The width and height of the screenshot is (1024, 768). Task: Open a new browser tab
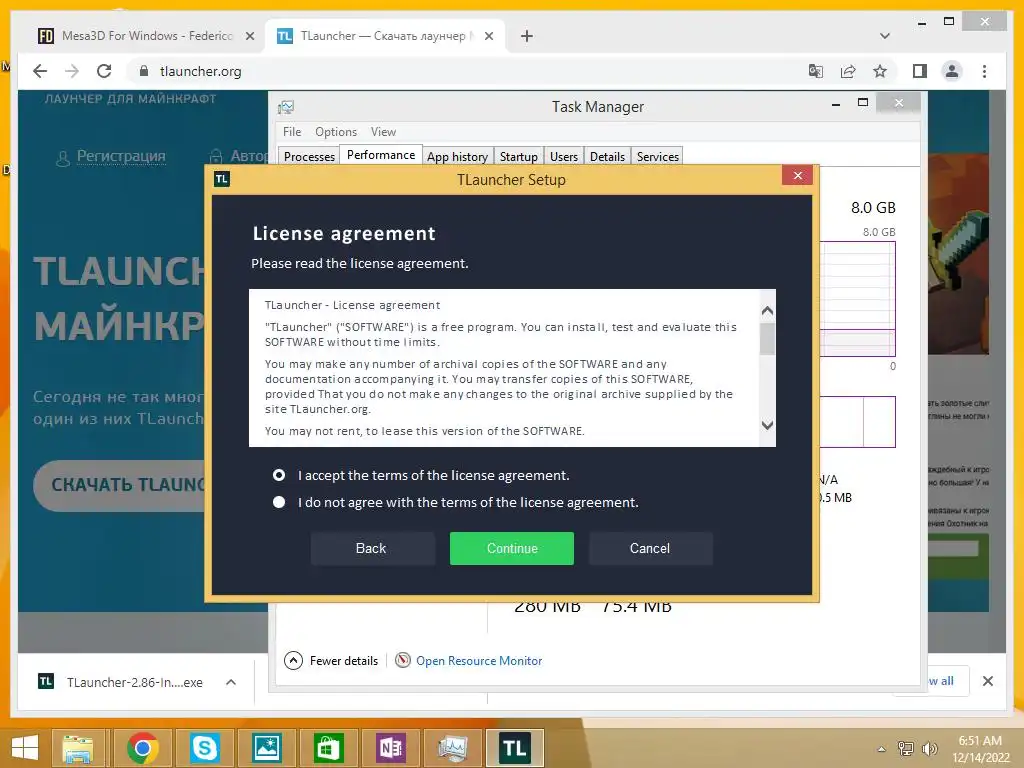click(527, 37)
